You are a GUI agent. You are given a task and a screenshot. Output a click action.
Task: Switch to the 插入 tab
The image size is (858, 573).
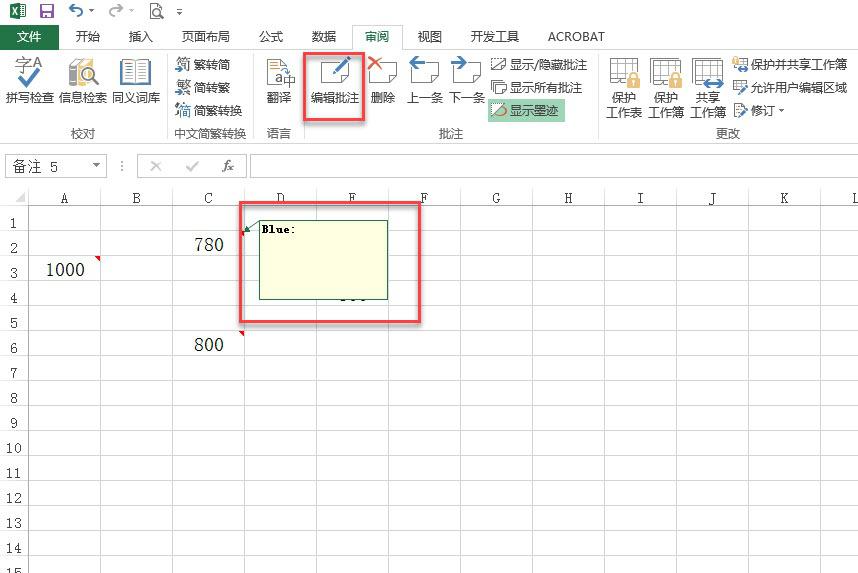coord(141,37)
